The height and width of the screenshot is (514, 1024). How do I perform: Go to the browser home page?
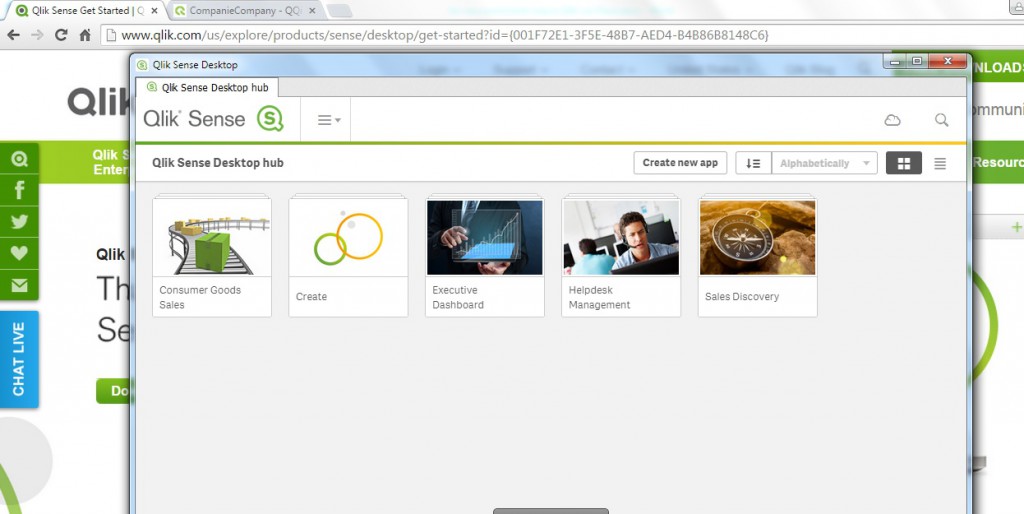(84, 35)
